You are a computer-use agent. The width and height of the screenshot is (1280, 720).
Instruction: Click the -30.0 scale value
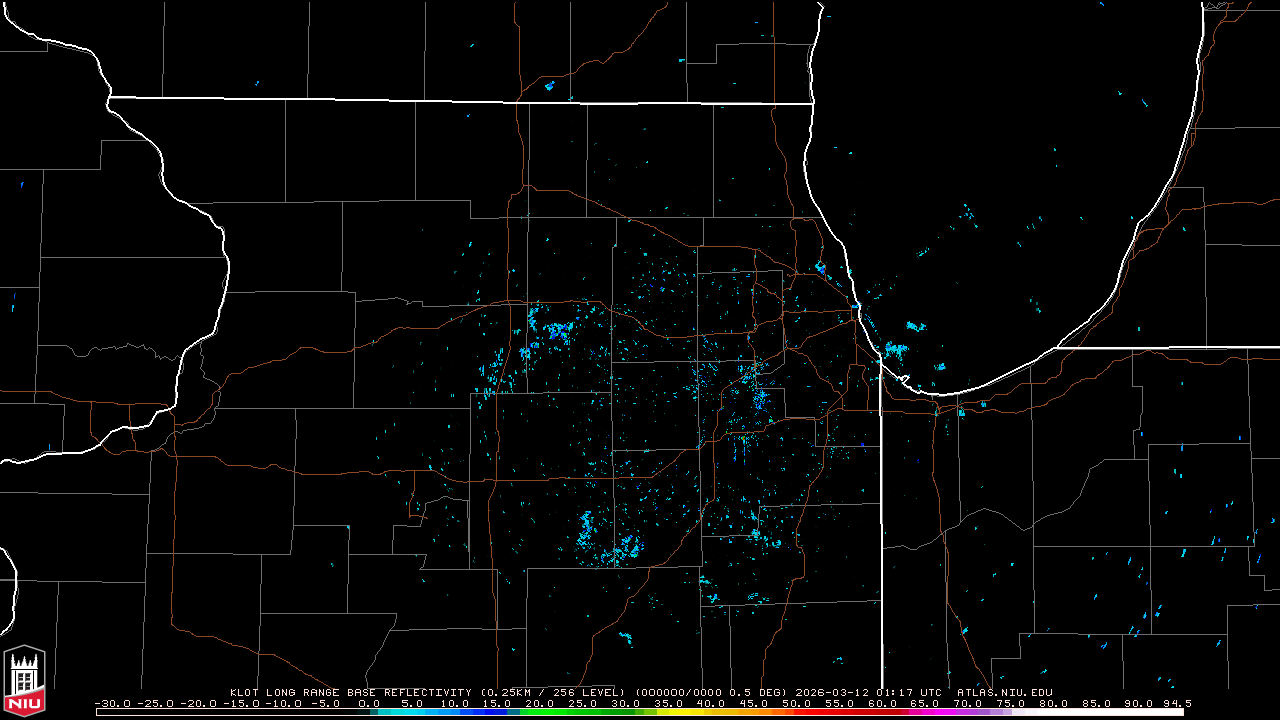tap(113, 703)
